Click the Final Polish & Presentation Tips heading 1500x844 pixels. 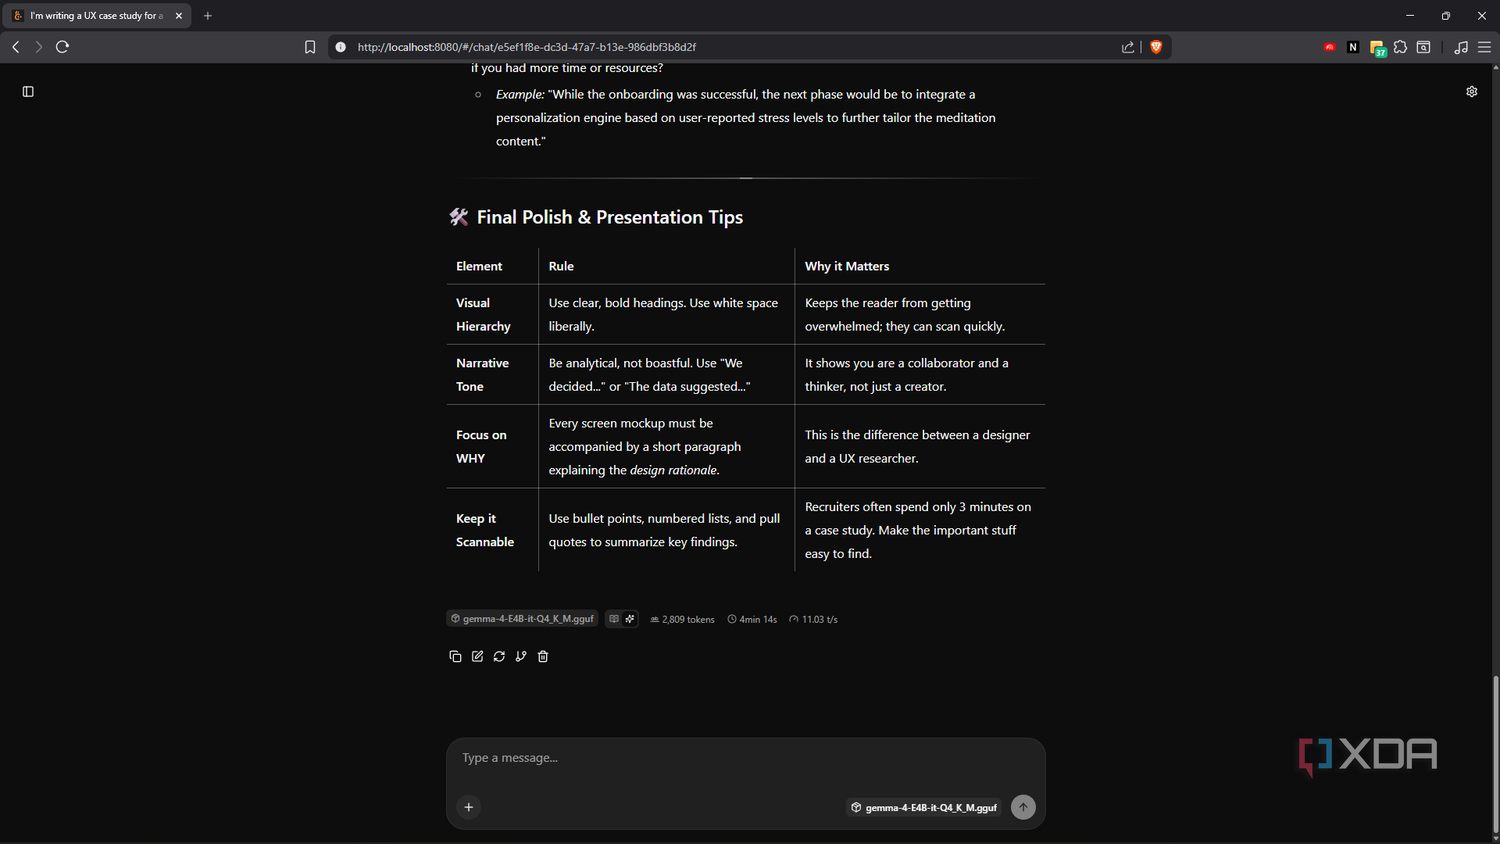(x=610, y=217)
